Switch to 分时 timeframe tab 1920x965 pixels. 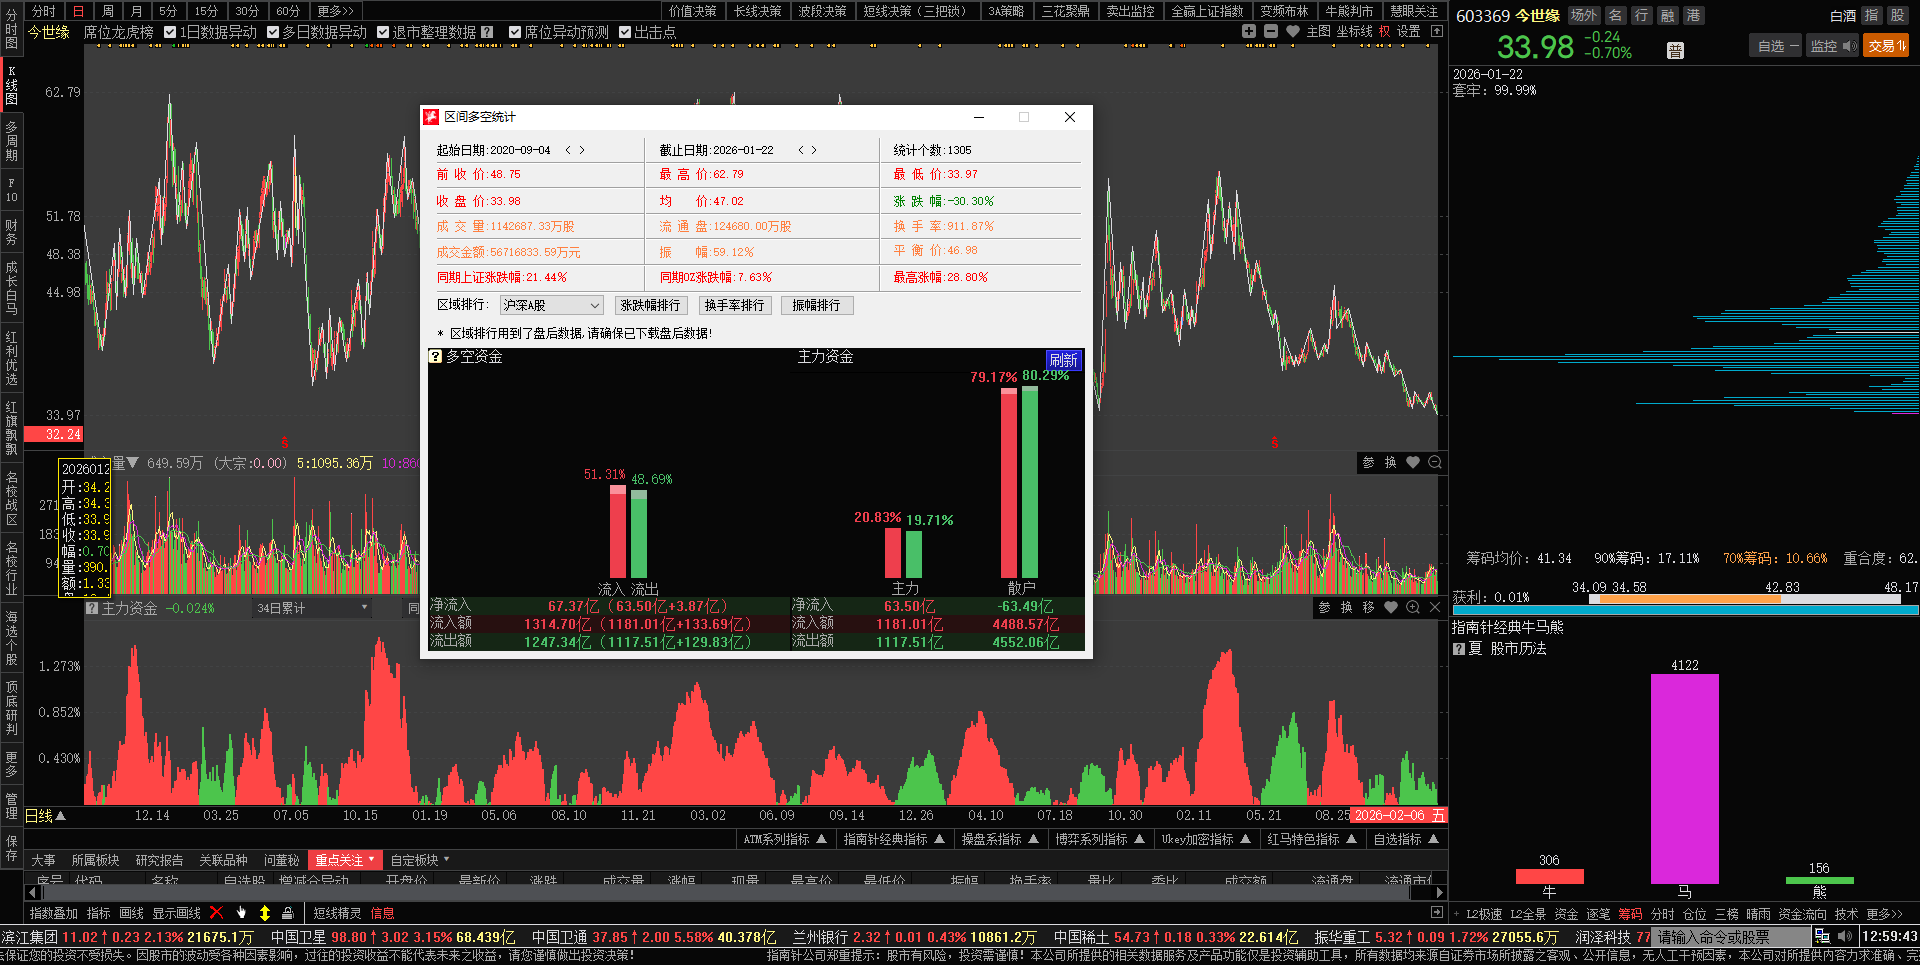tap(43, 11)
